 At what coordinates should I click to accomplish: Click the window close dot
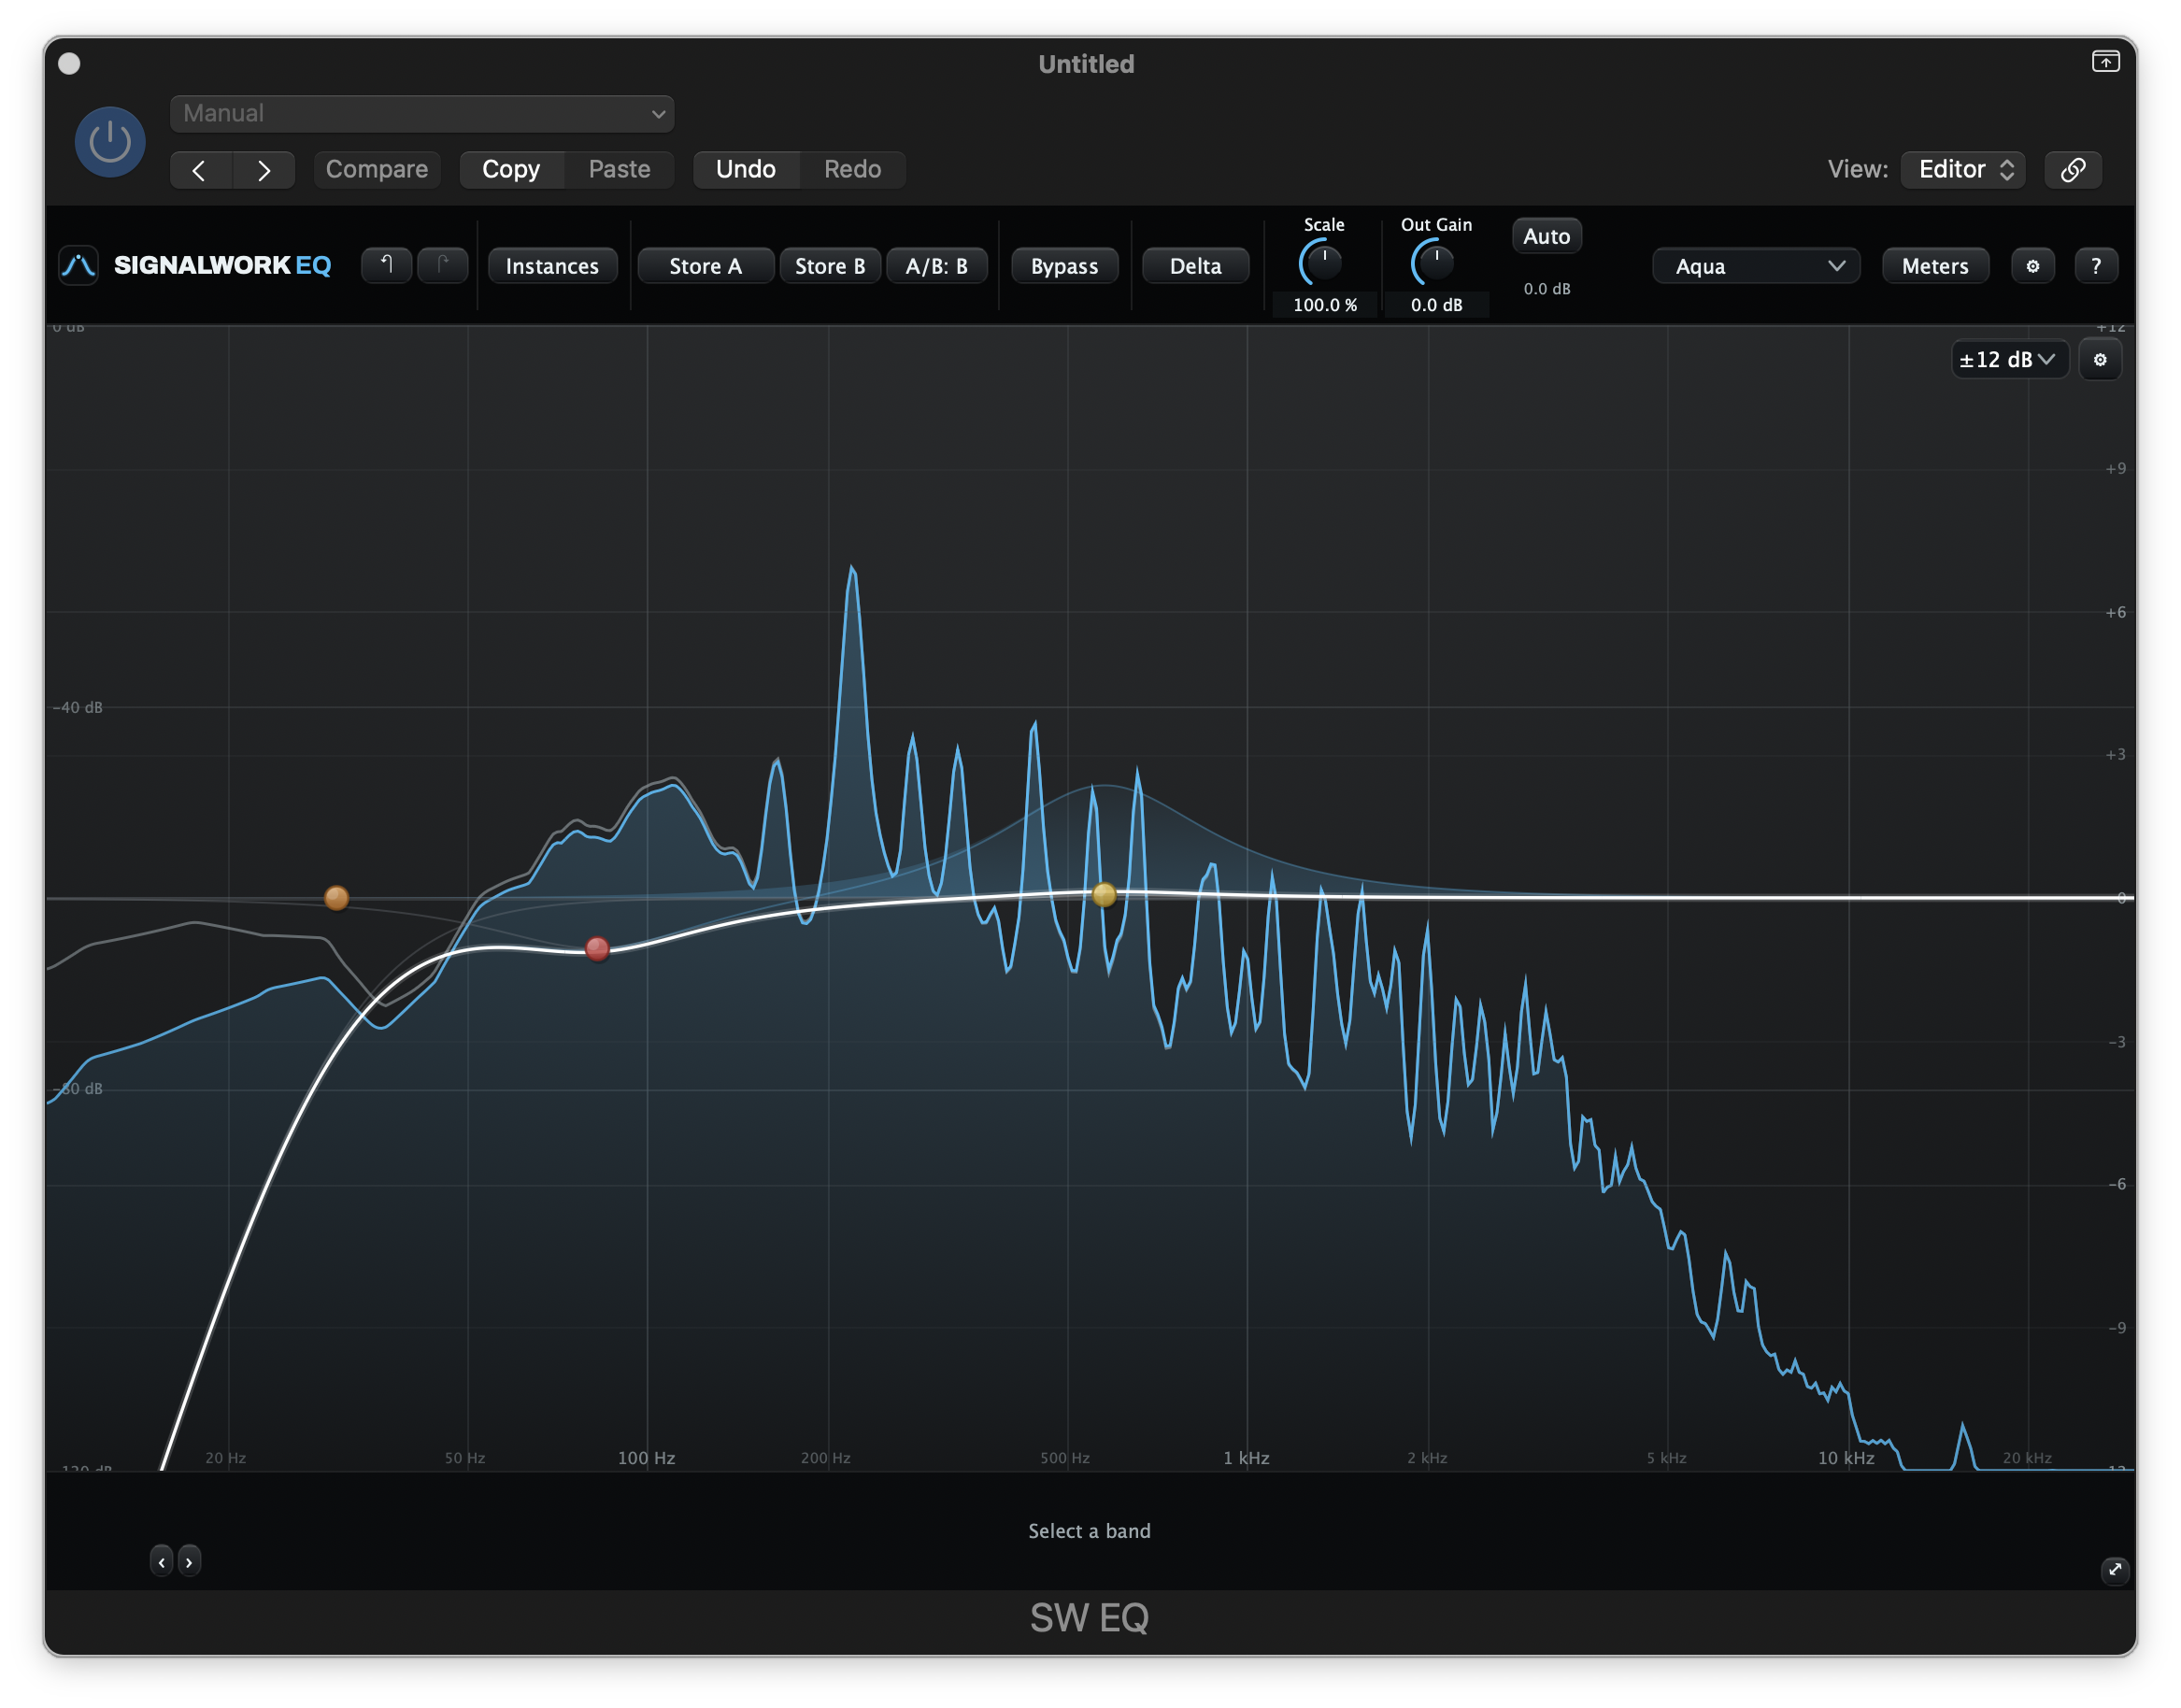pos(69,64)
